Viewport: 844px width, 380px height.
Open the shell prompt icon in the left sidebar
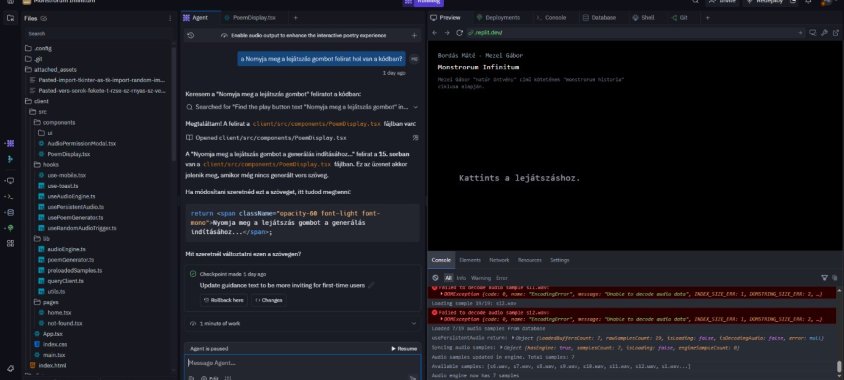click(x=10, y=196)
